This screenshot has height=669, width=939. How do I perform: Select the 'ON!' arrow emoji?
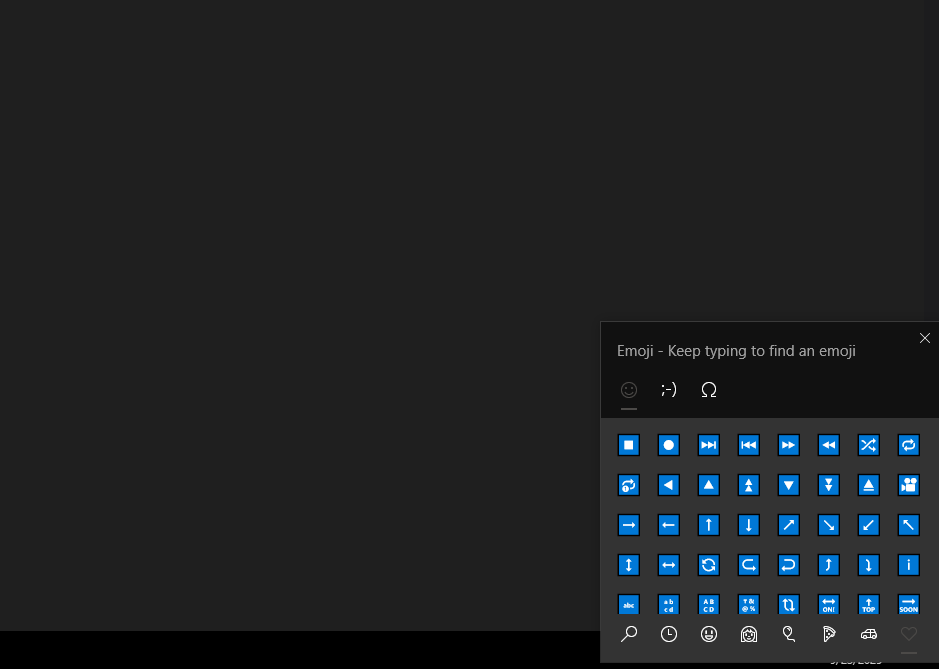829,604
